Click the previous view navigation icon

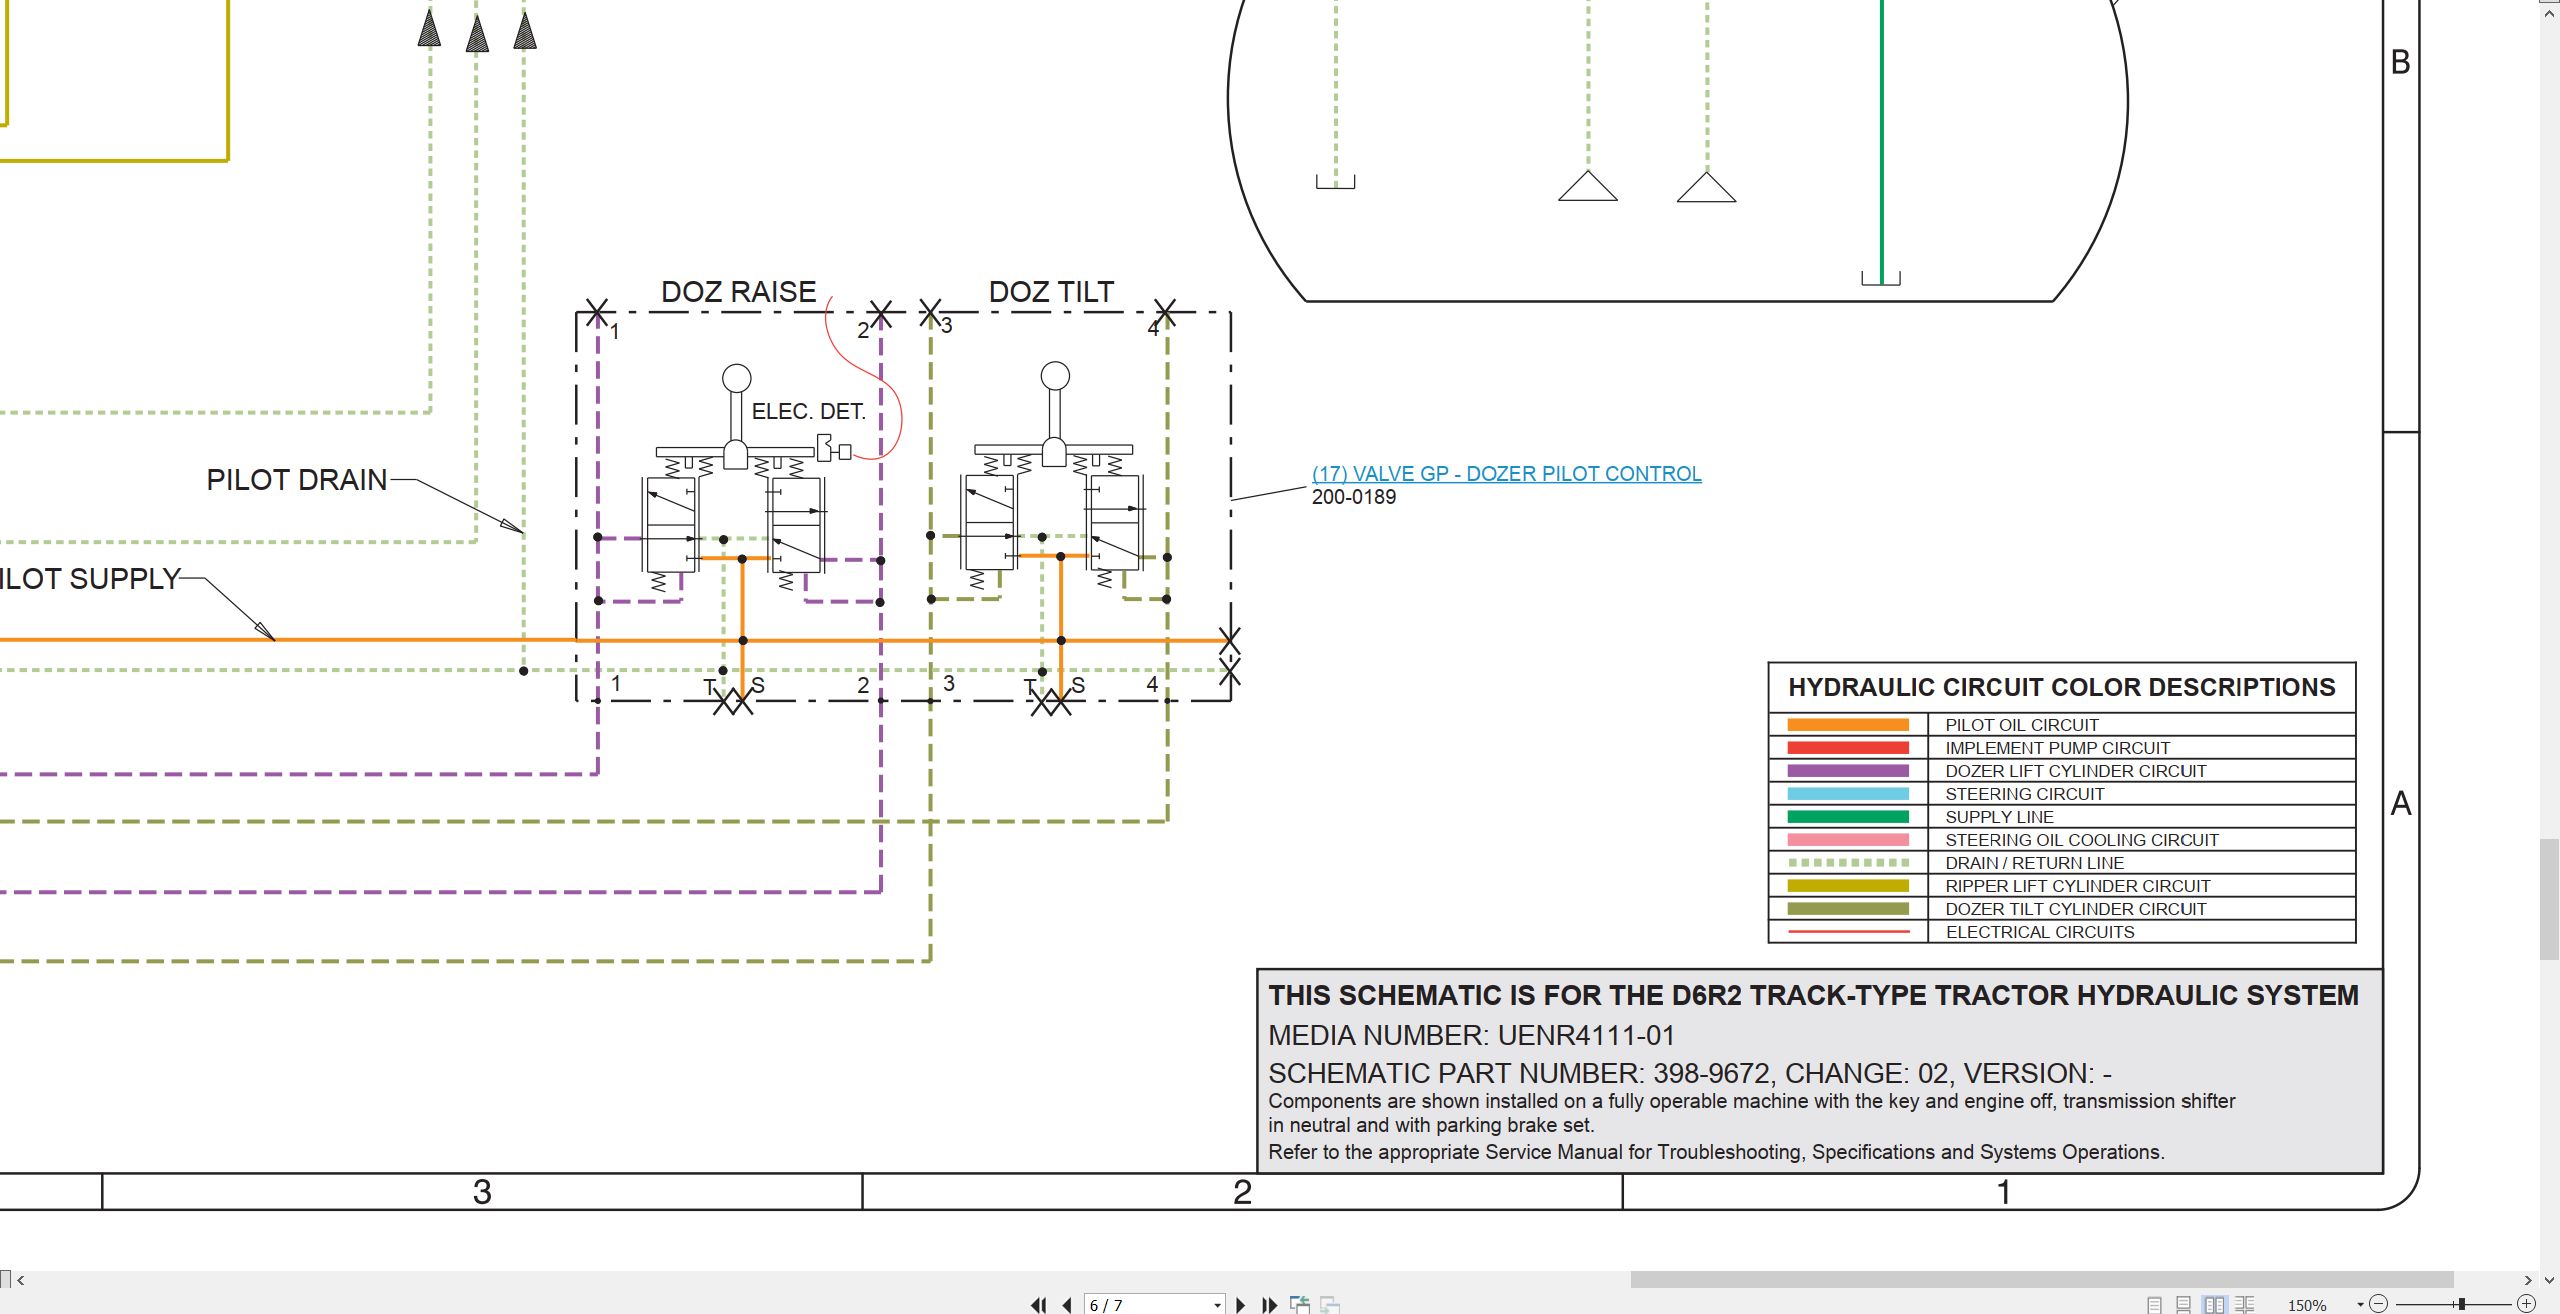1300,1305
